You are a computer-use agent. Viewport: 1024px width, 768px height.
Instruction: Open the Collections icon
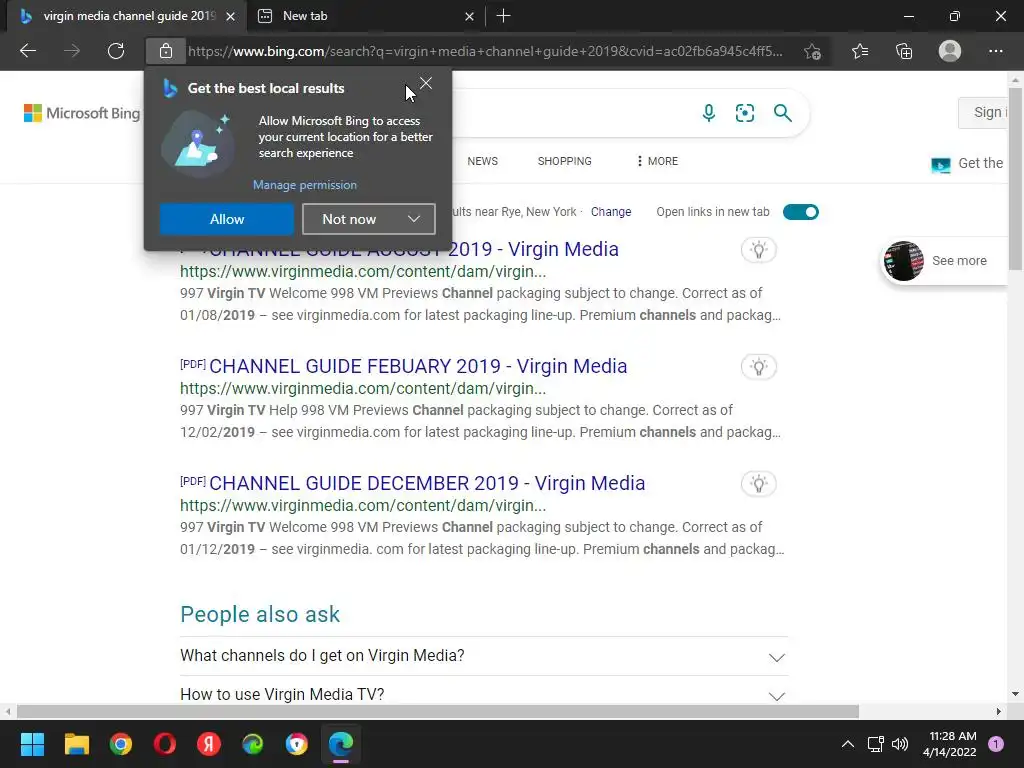(904, 51)
